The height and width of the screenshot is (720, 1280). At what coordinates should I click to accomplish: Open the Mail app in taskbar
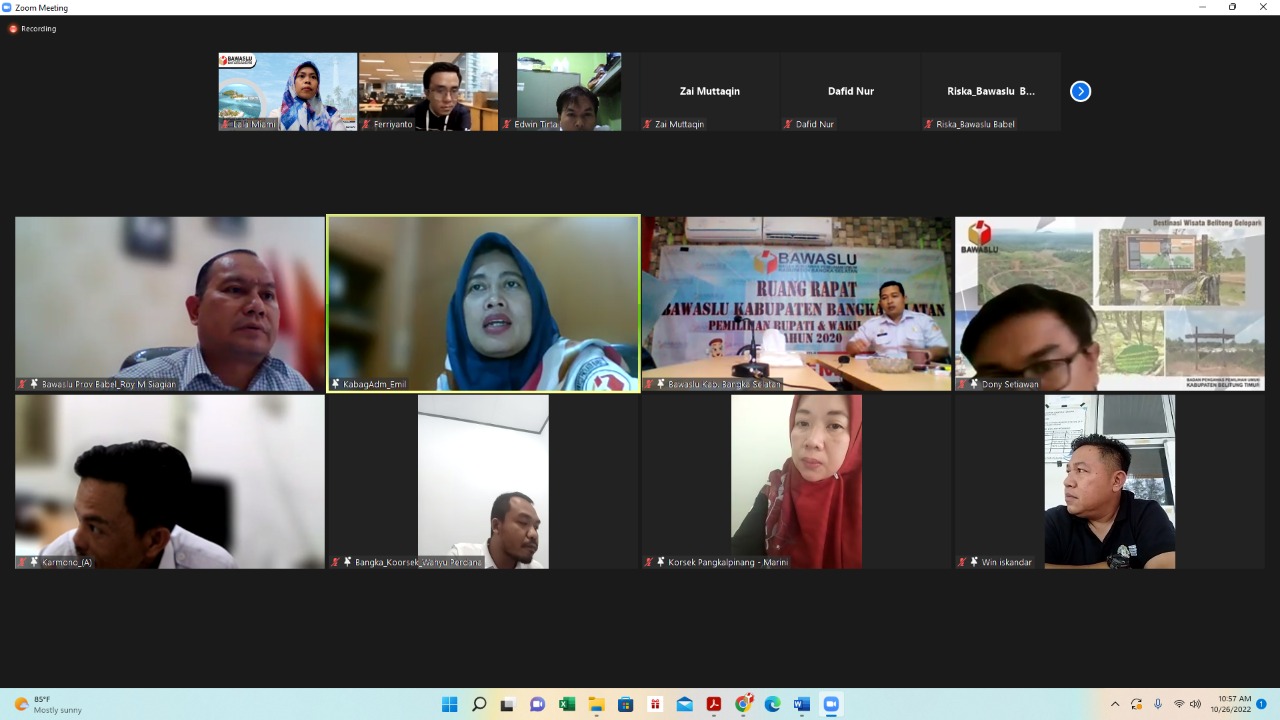[x=684, y=704]
